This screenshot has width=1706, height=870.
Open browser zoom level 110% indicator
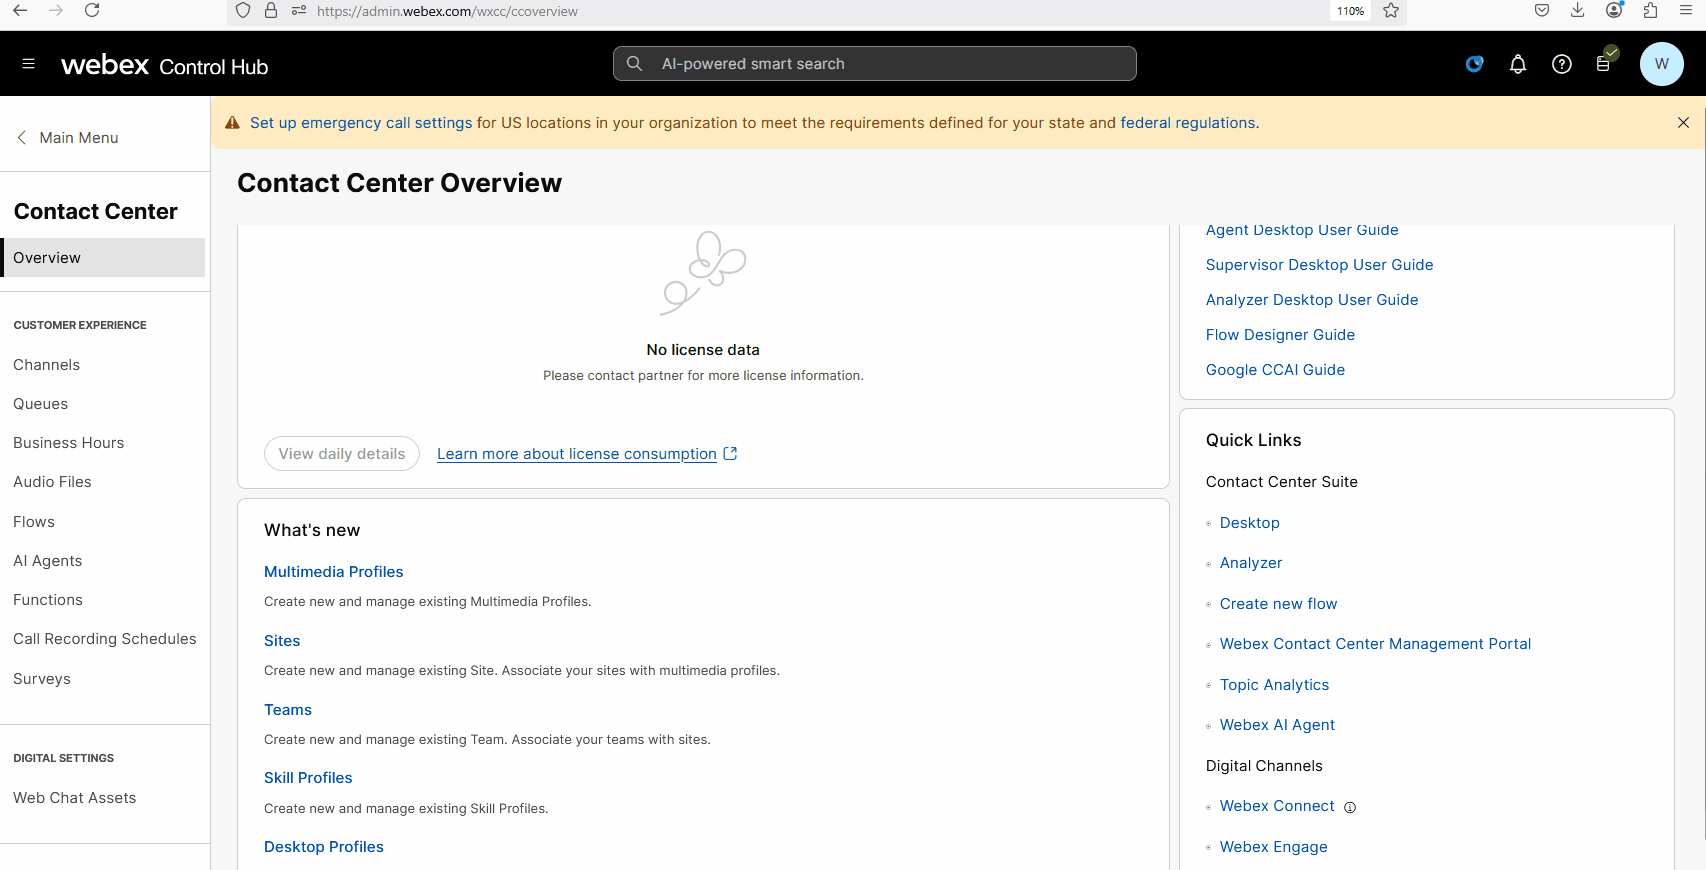pyautogui.click(x=1350, y=11)
